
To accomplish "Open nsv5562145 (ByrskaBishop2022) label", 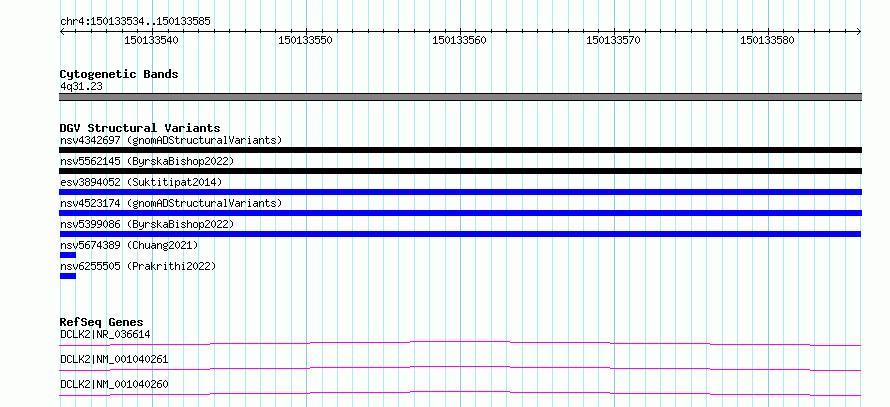I will pyautogui.click(x=147, y=161).
